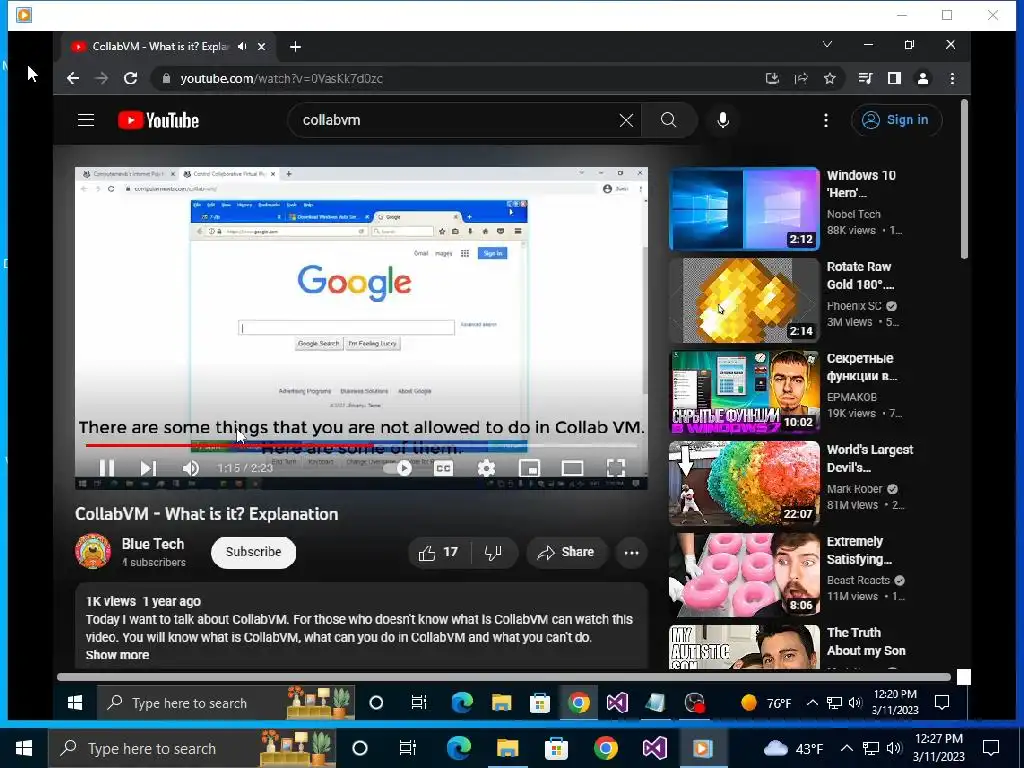Close the CollabVM YouTube tab

(261, 46)
